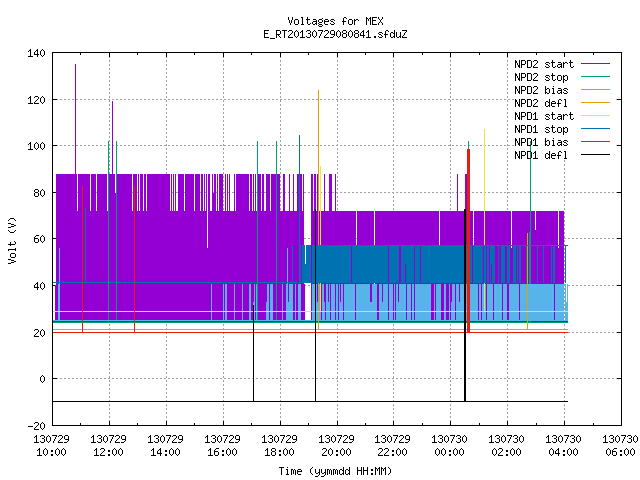This screenshot has width=640, height=480.
Task: Click the 'NPD2 stop' legend label
Action: pyautogui.click(x=541, y=77)
